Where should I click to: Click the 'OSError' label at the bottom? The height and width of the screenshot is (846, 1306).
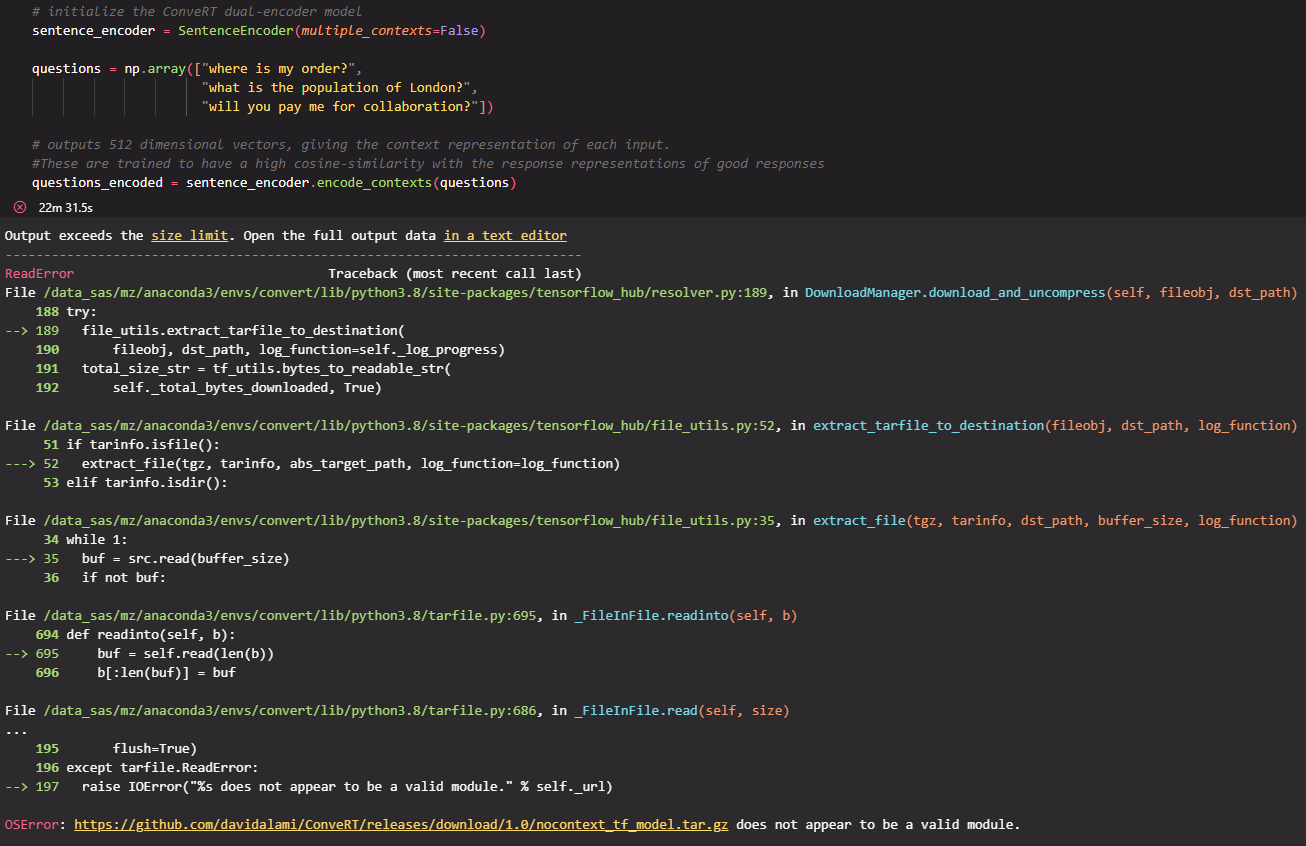click(x=32, y=825)
